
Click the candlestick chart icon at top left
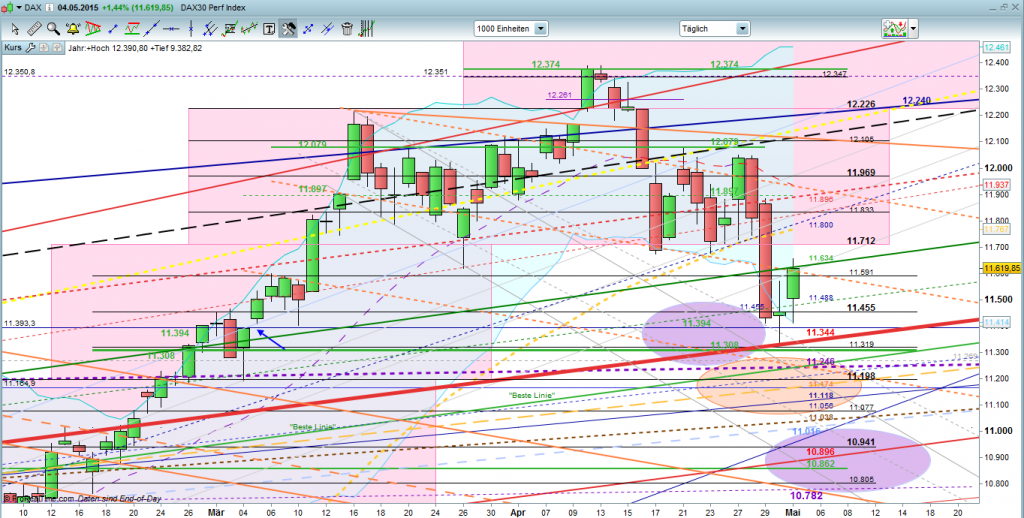8,8
